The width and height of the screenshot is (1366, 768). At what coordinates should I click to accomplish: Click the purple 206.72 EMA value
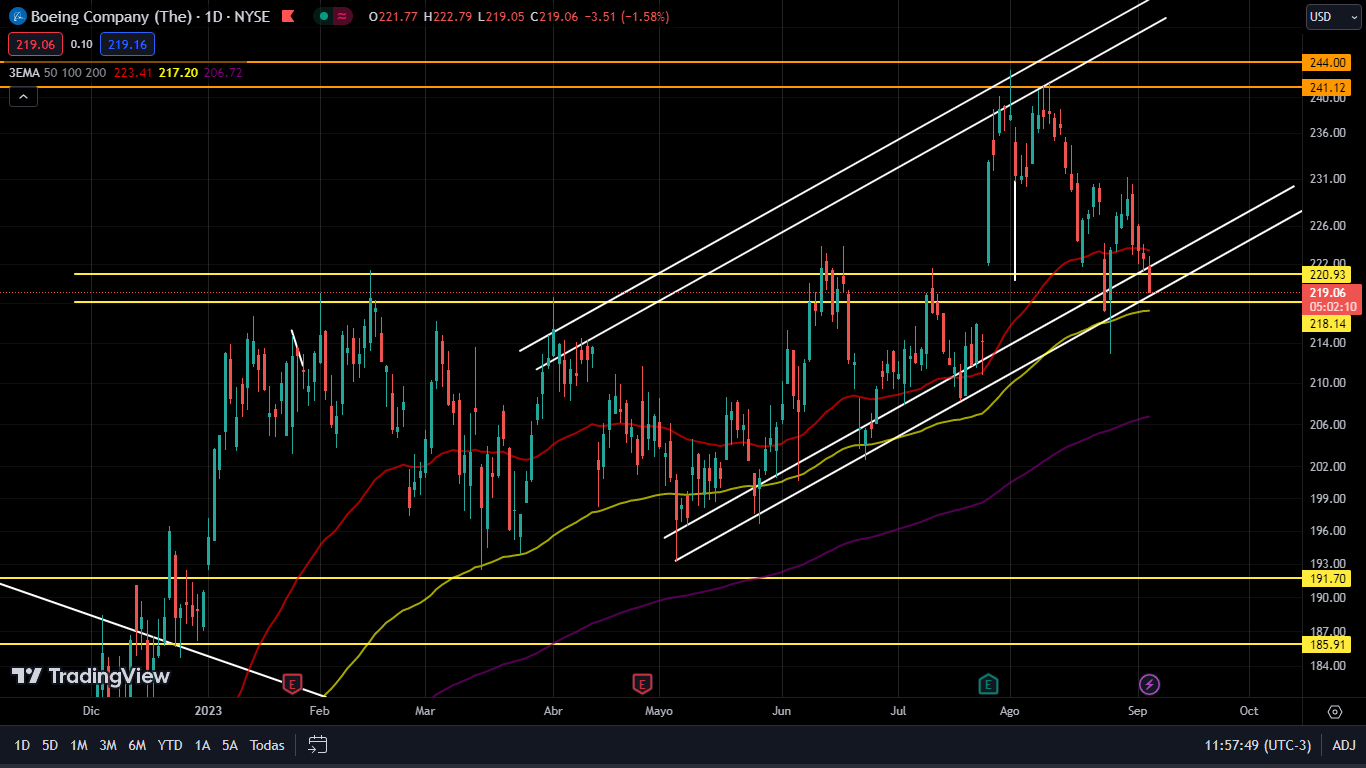[x=222, y=73]
